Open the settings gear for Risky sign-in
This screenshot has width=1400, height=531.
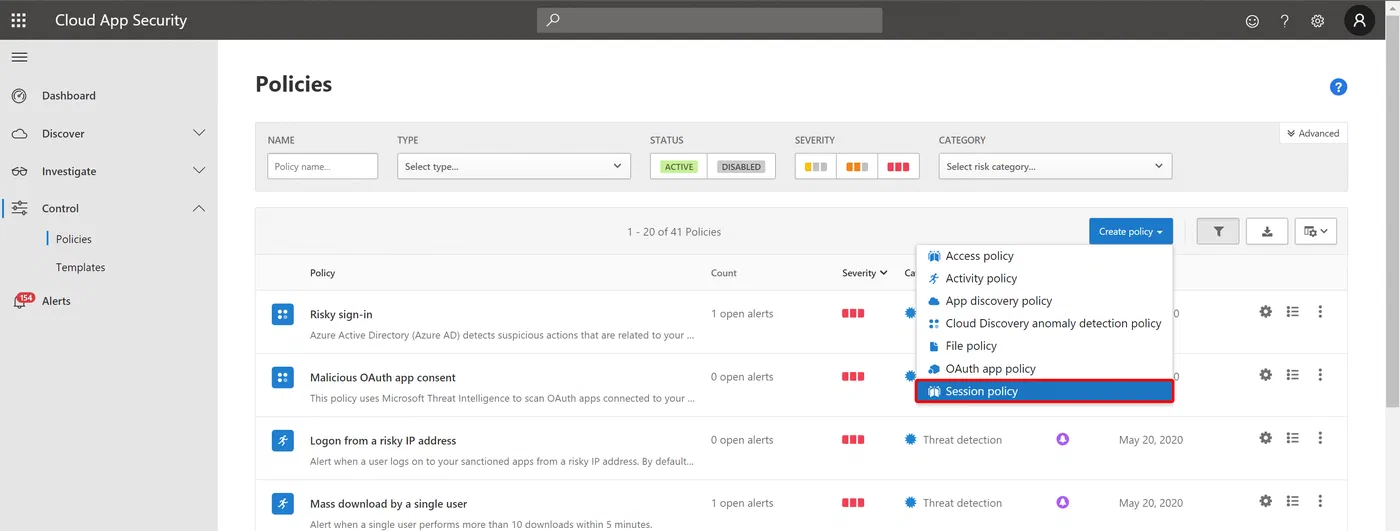pos(1266,312)
